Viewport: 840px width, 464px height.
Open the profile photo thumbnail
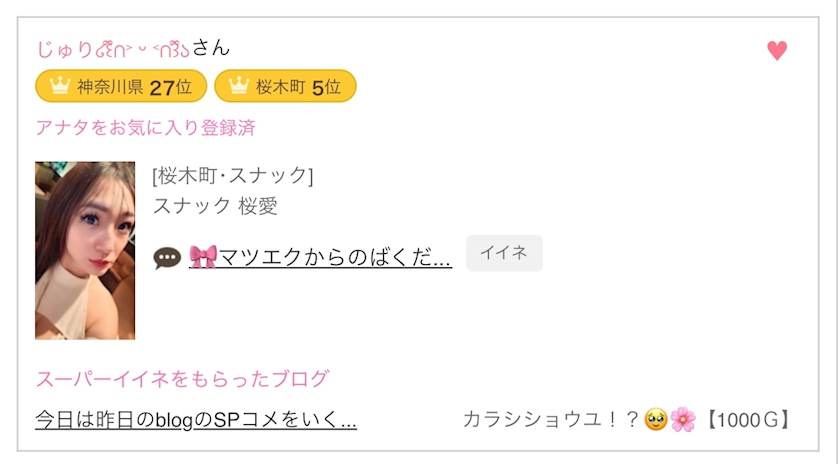click(x=85, y=250)
